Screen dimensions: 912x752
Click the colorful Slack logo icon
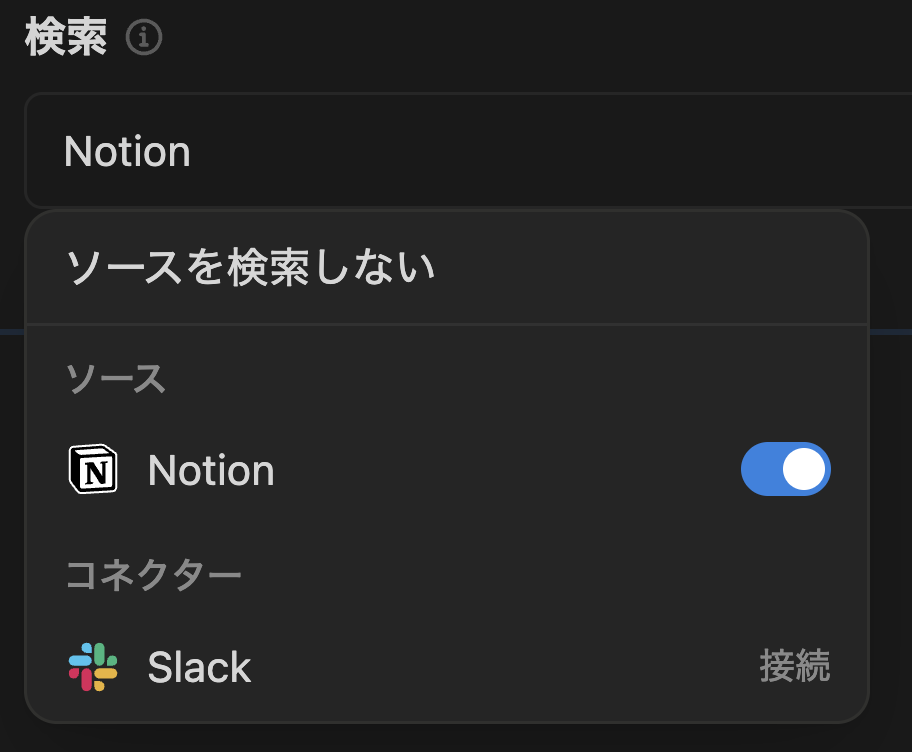pyautogui.click(x=93, y=667)
